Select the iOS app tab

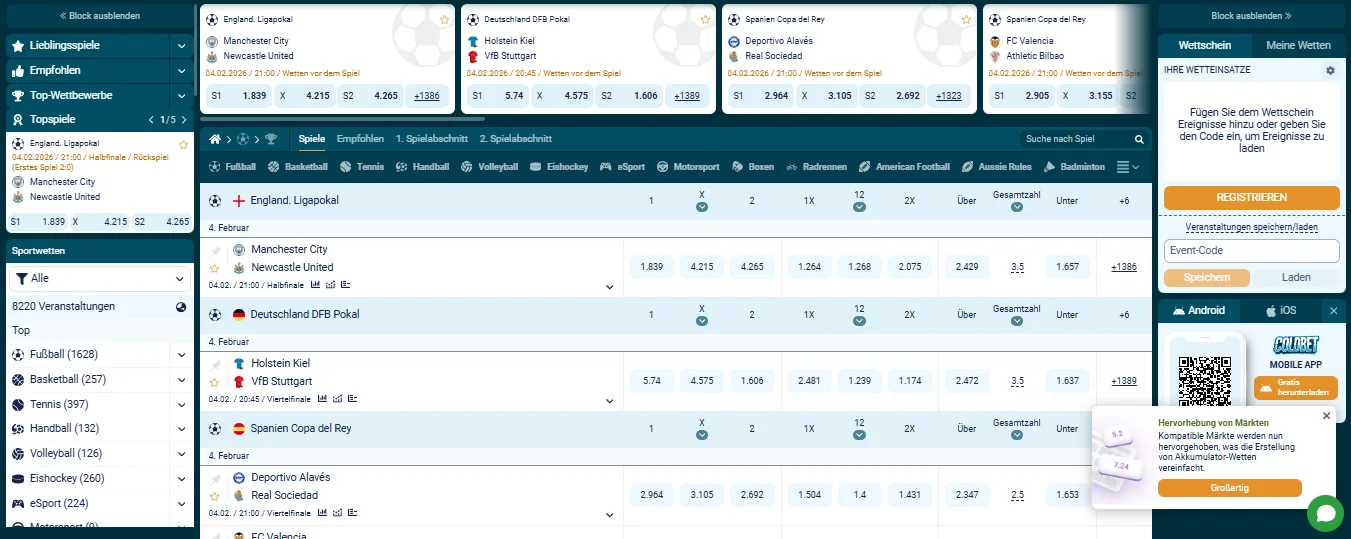tap(1281, 311)
